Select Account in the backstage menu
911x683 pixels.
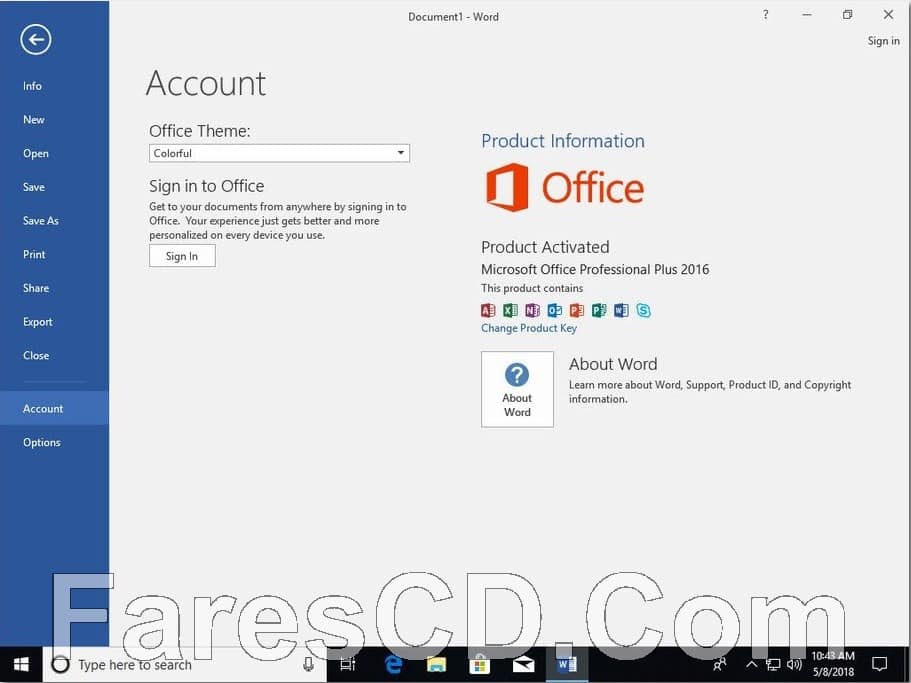[x=55, y=408]
